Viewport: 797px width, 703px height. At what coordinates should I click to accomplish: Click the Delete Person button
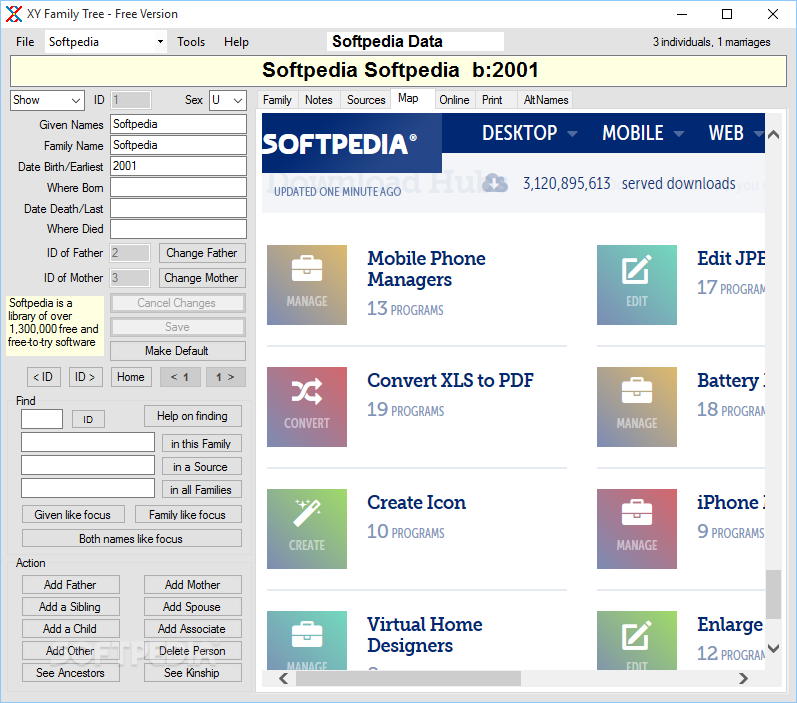(193, 651)
